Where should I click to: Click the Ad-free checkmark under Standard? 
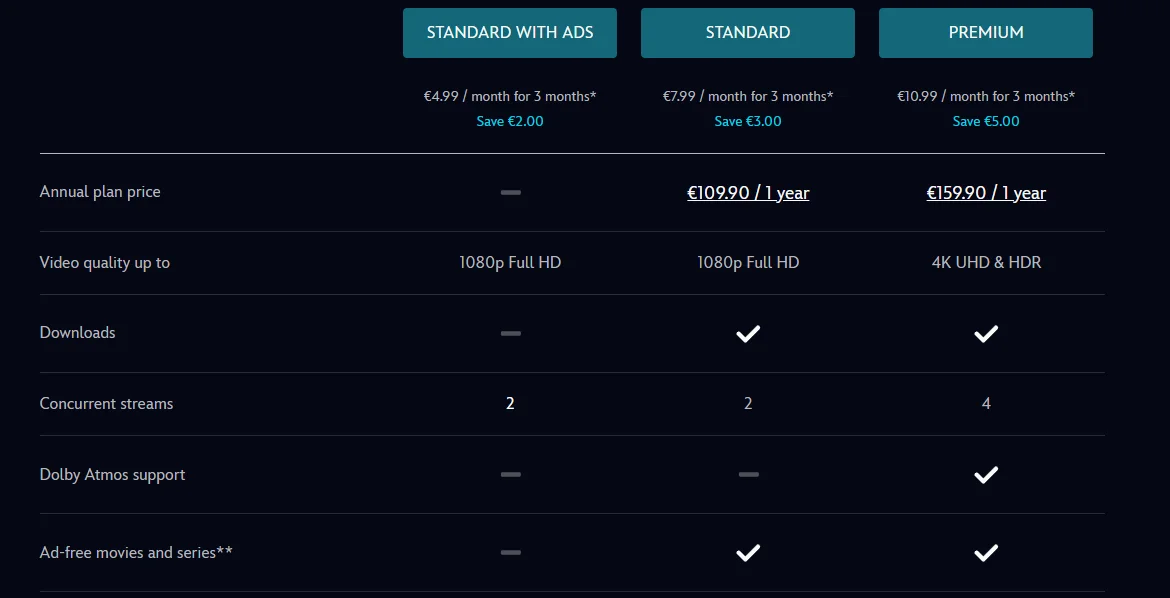(748, 552)
